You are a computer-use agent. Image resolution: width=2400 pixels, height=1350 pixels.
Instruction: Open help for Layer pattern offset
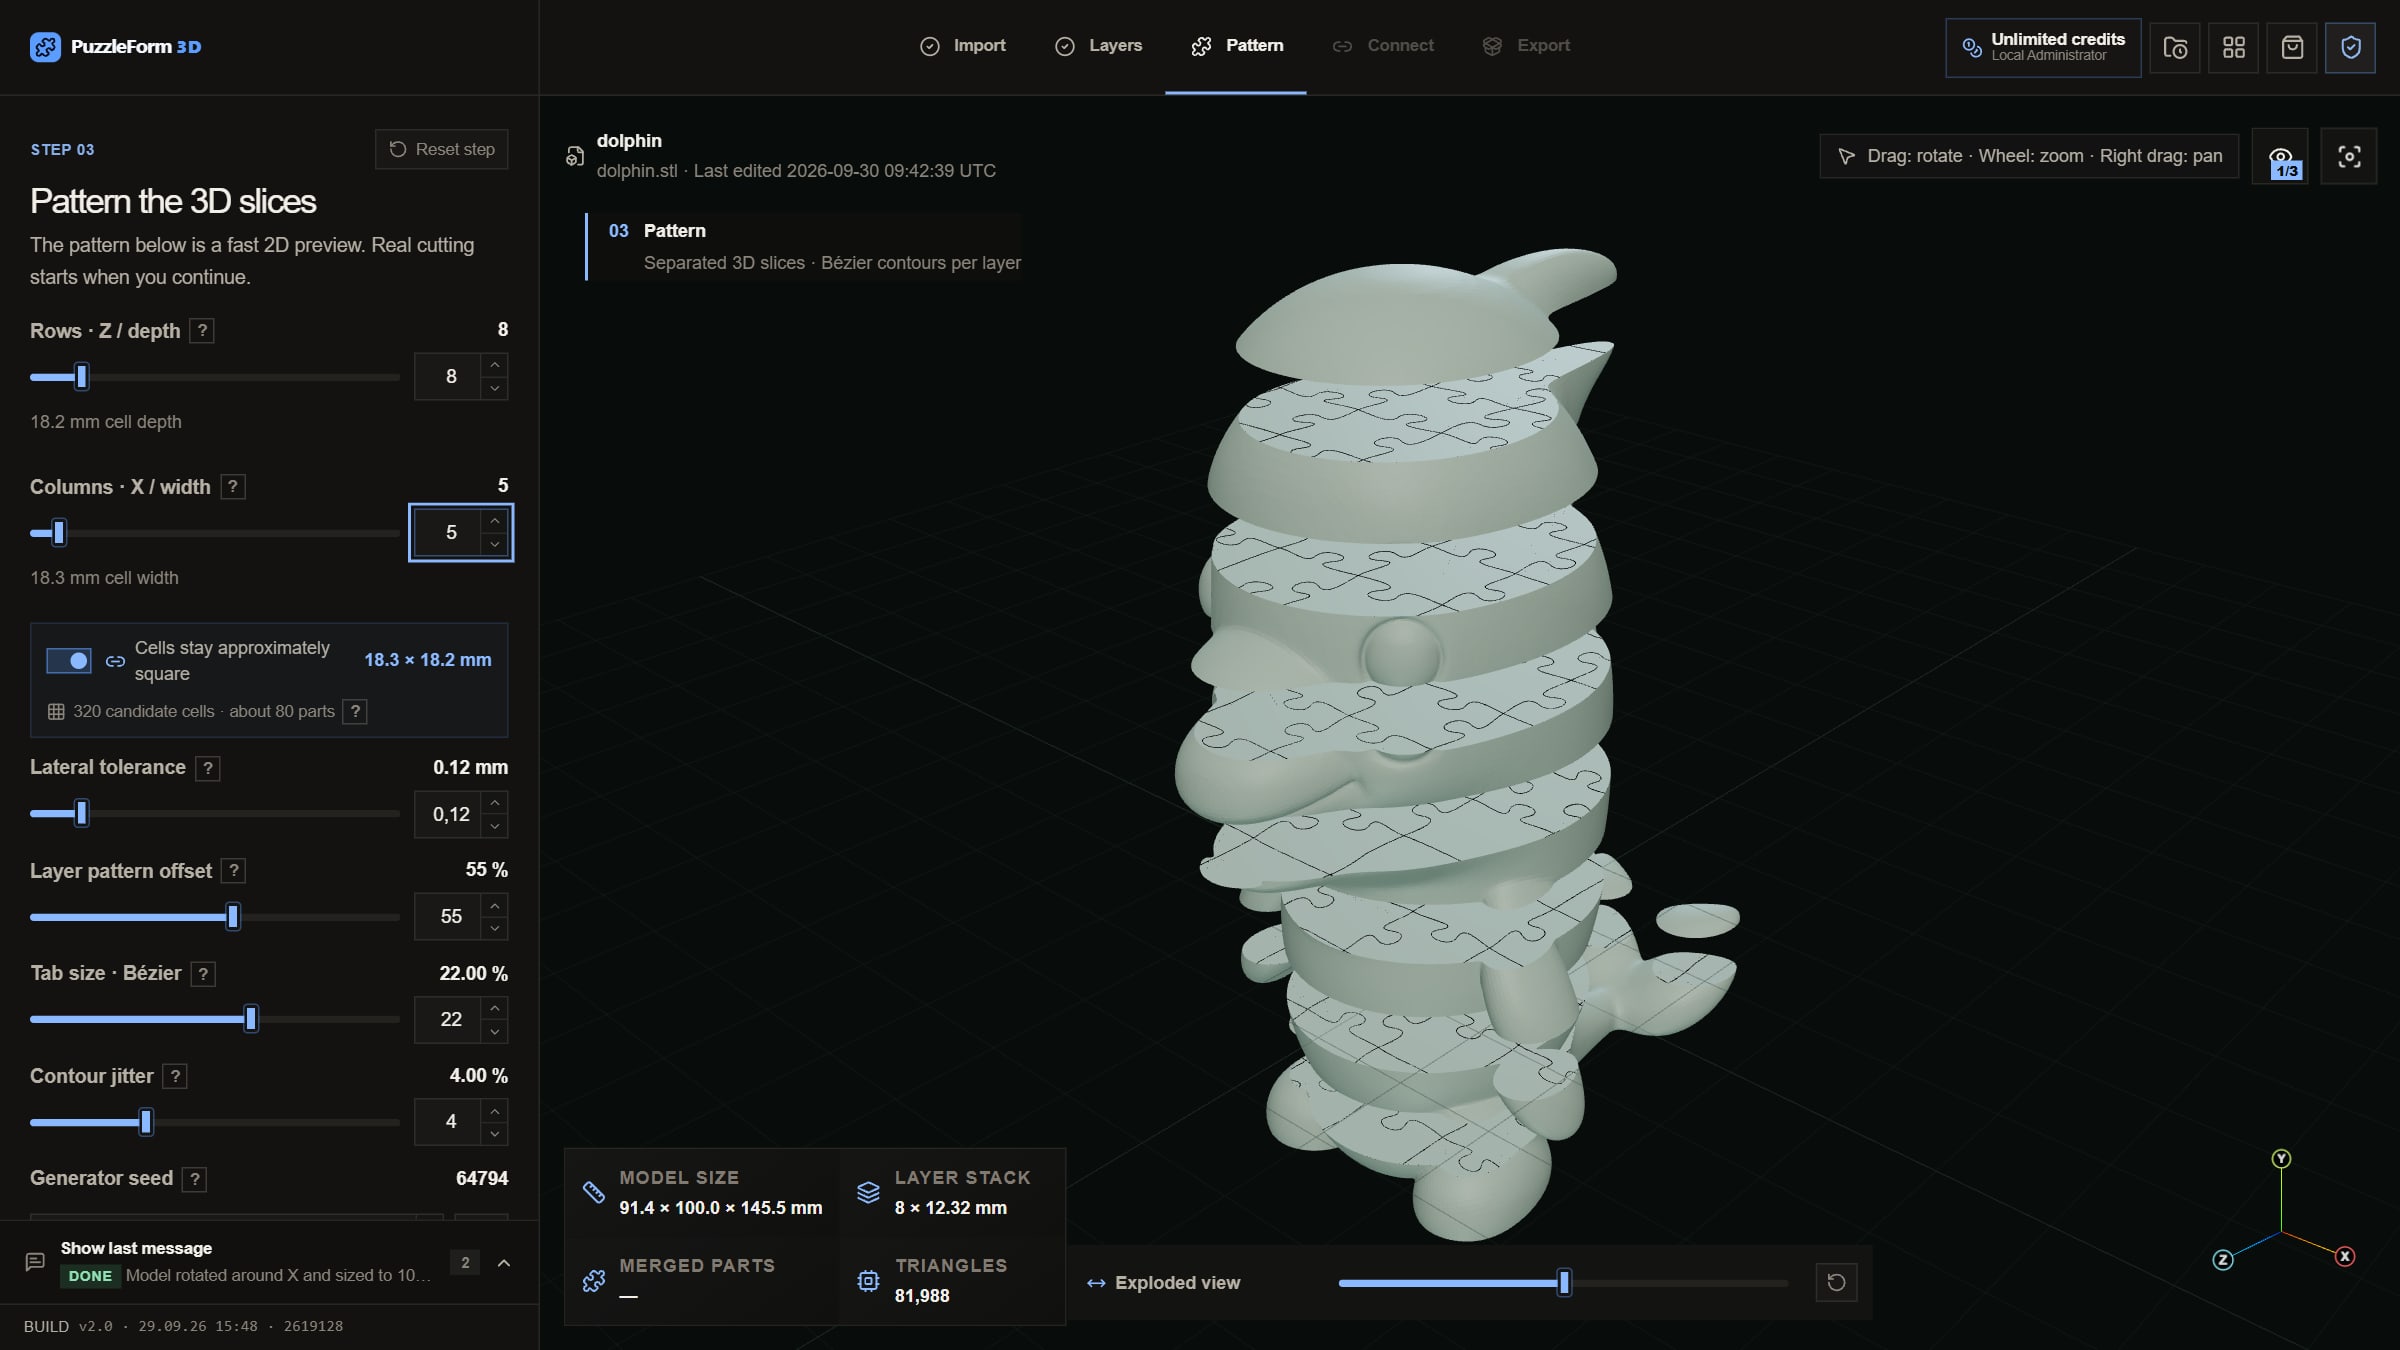(234, 871)
